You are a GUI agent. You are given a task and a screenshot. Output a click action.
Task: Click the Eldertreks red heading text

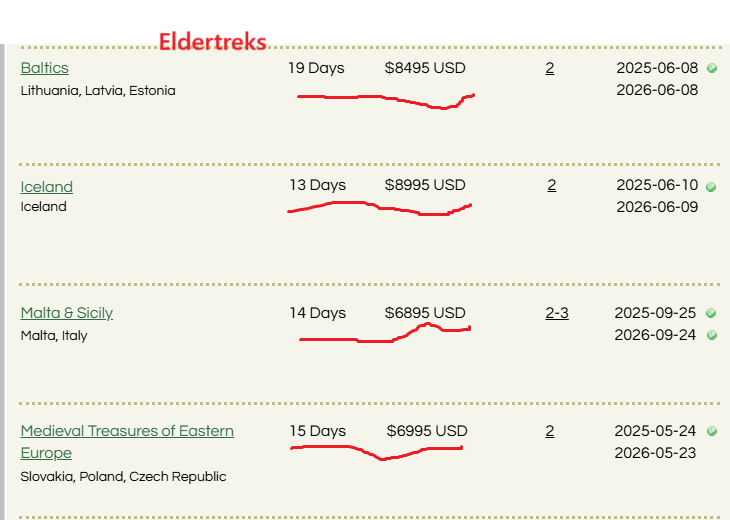pos(213,41)
